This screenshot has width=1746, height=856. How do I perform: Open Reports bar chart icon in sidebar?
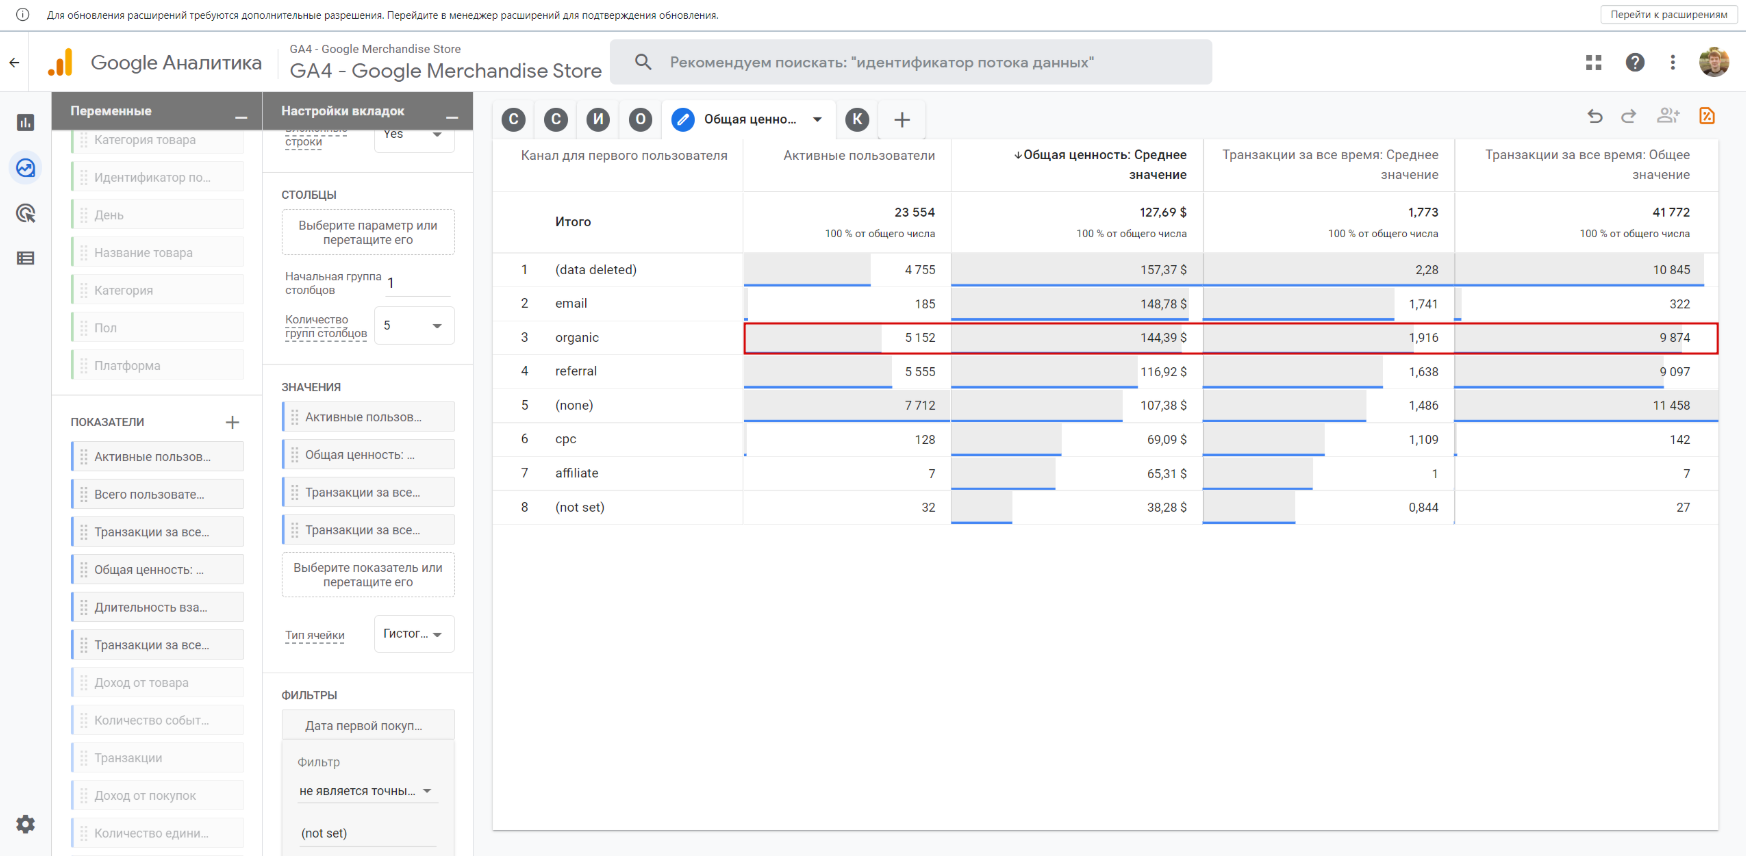coord(26,122)
